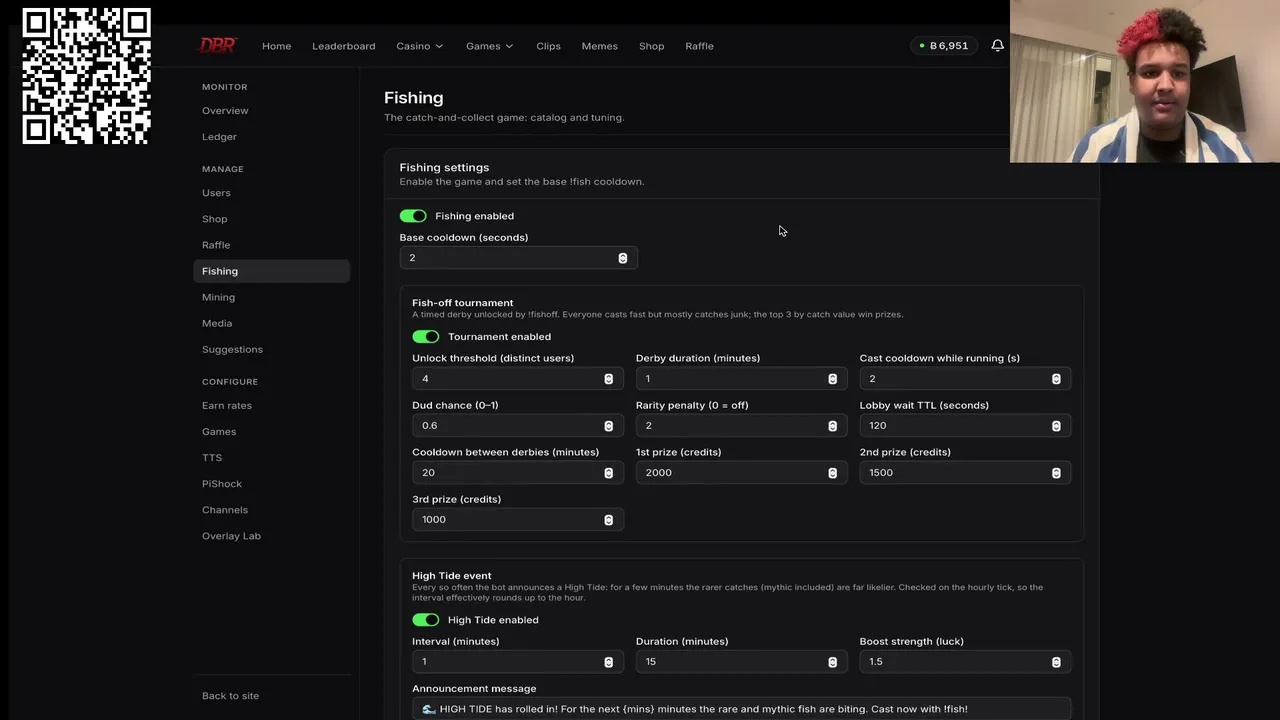Click Back to site link
This screenshot has width=1280, height=720.
click(230, 696)
